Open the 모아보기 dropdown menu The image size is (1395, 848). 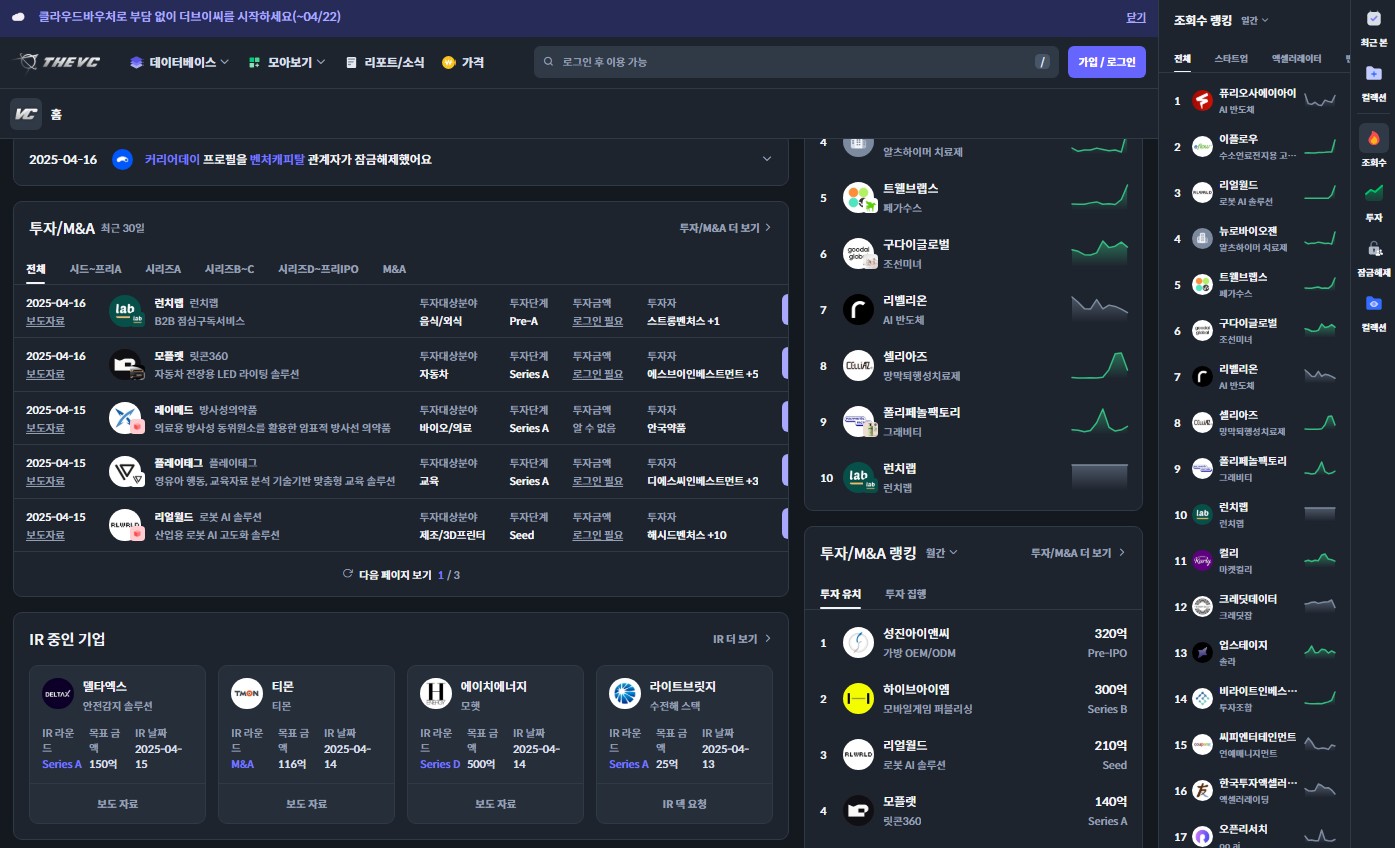click(287, 62)
